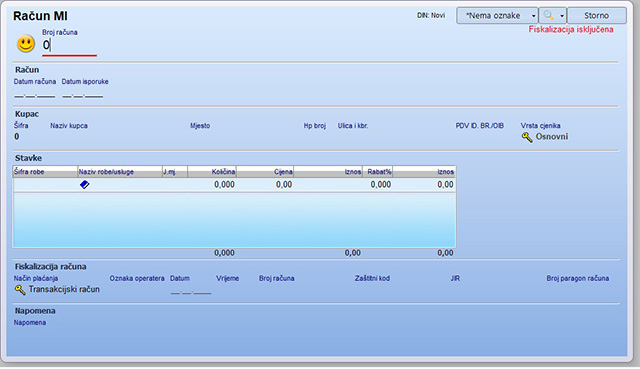This screenshot has width=640, height=369.
Task: Click the Naziv kupca label
Action: click(x=69, y=126)
